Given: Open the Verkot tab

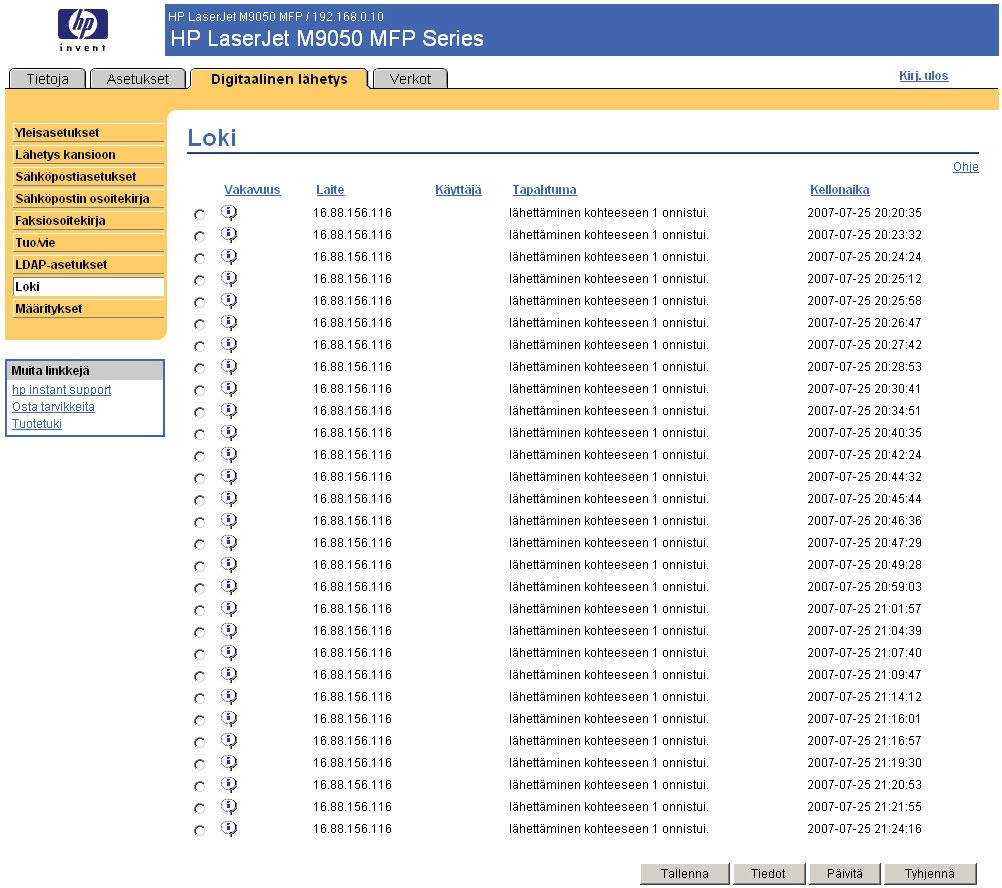Looking at the screenshot, I should [x=410, y=79].
